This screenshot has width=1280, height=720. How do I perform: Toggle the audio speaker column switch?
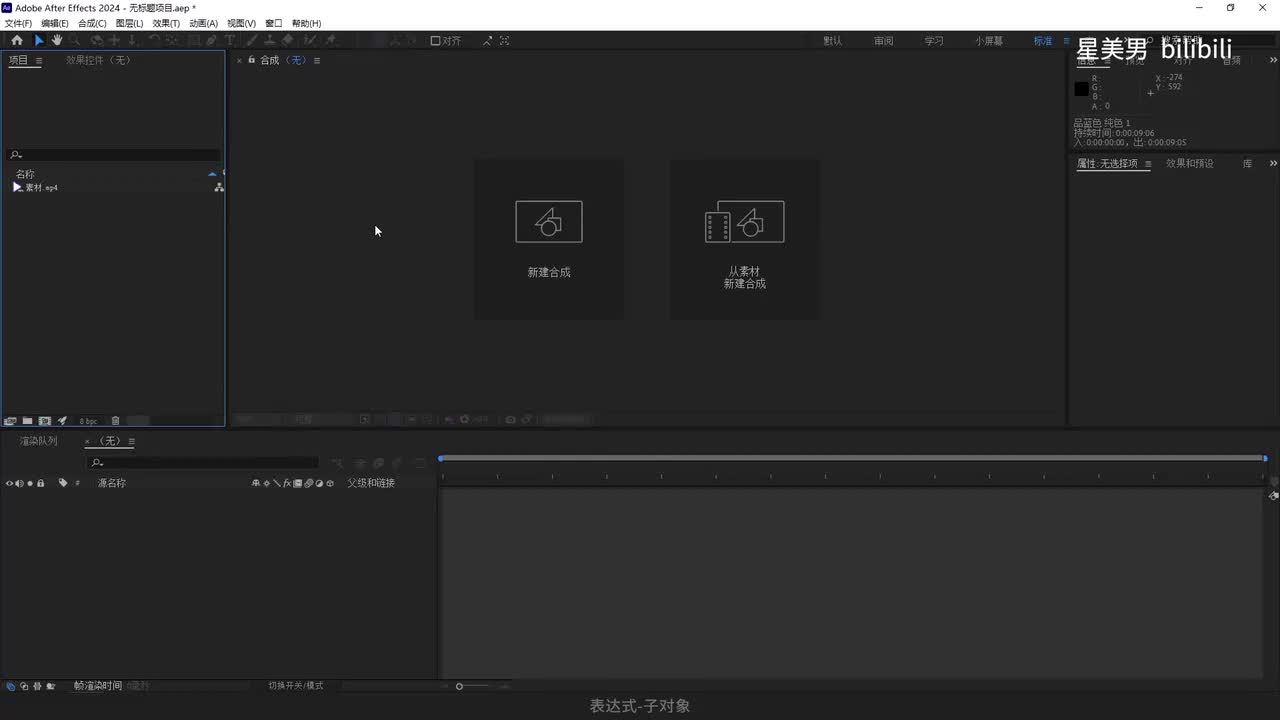(x=19, y=483)
